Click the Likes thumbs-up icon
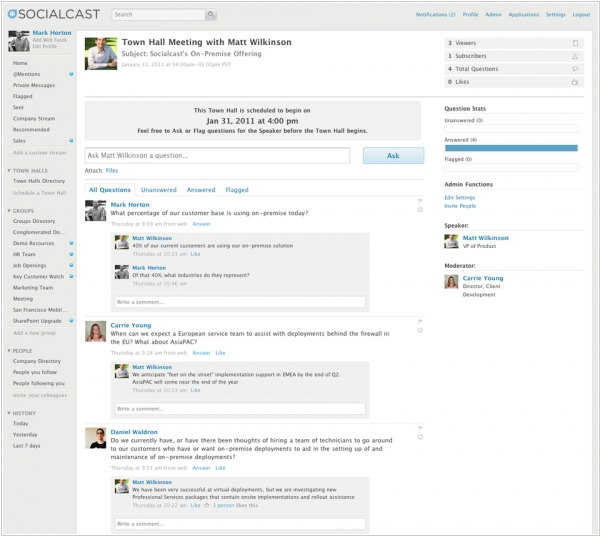The width and height of the screenshot is (600, 536). [x=575, y=82]
